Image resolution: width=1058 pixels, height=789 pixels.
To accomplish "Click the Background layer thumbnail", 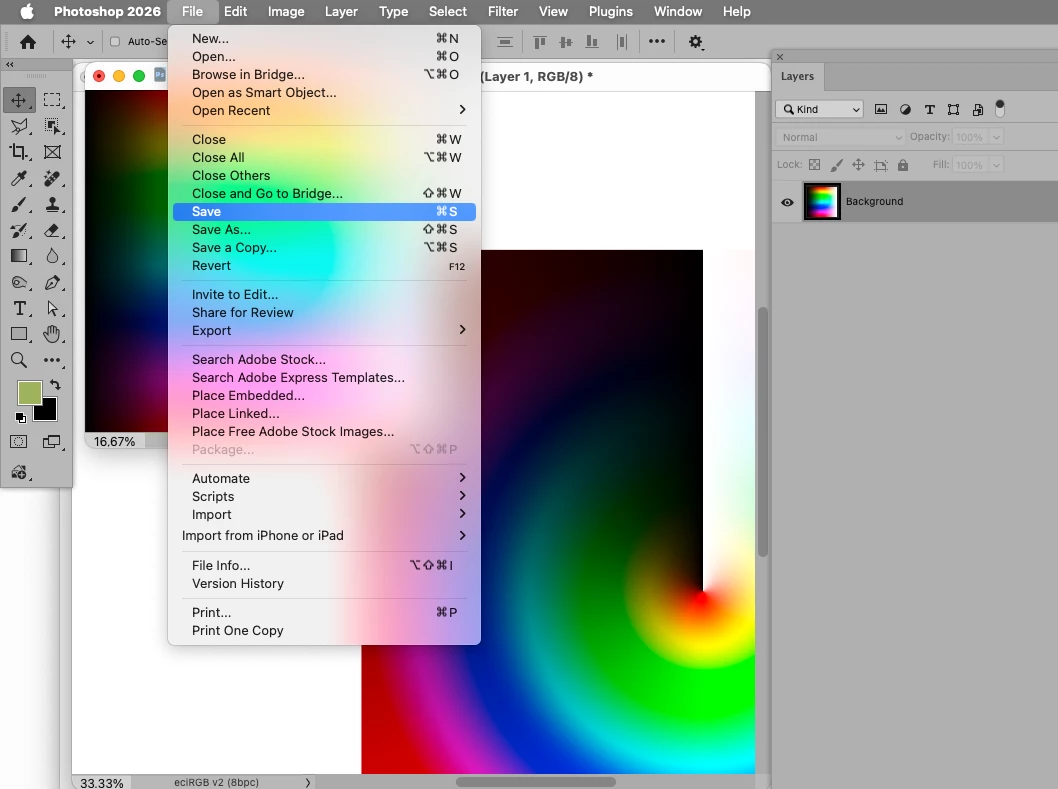I will 822,202.
